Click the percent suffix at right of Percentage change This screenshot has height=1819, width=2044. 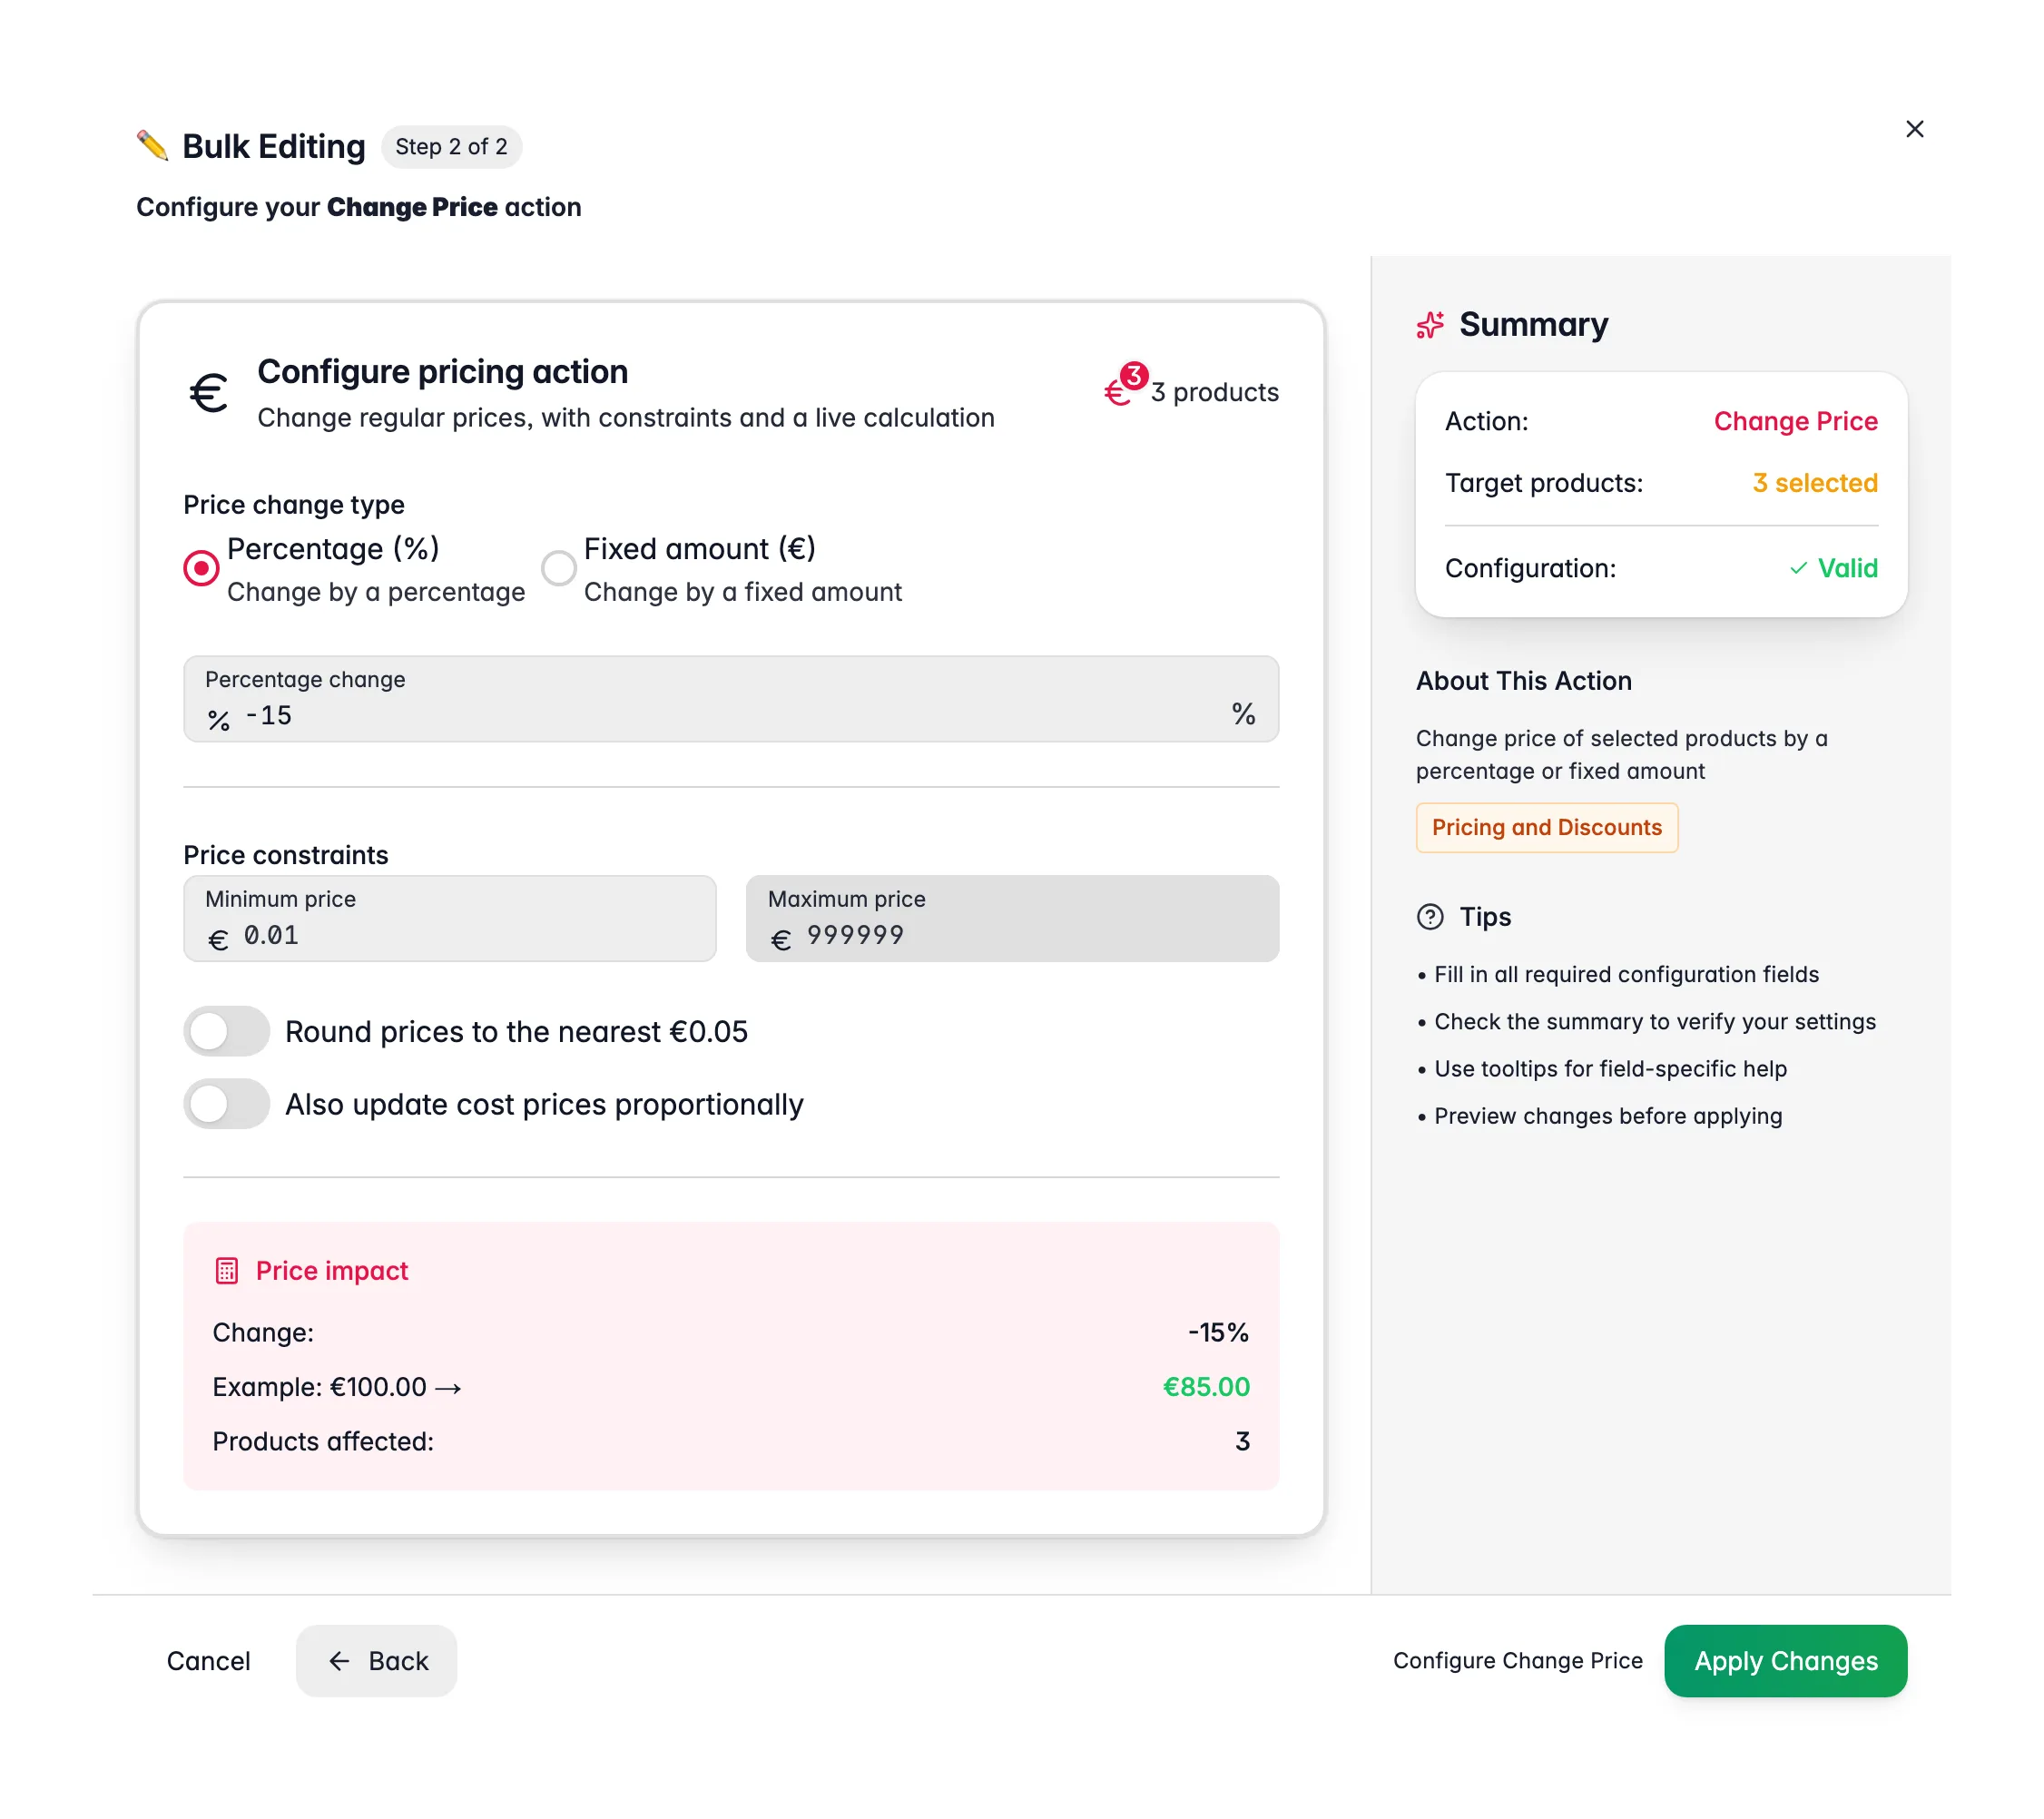click(x=1243, y=714)
